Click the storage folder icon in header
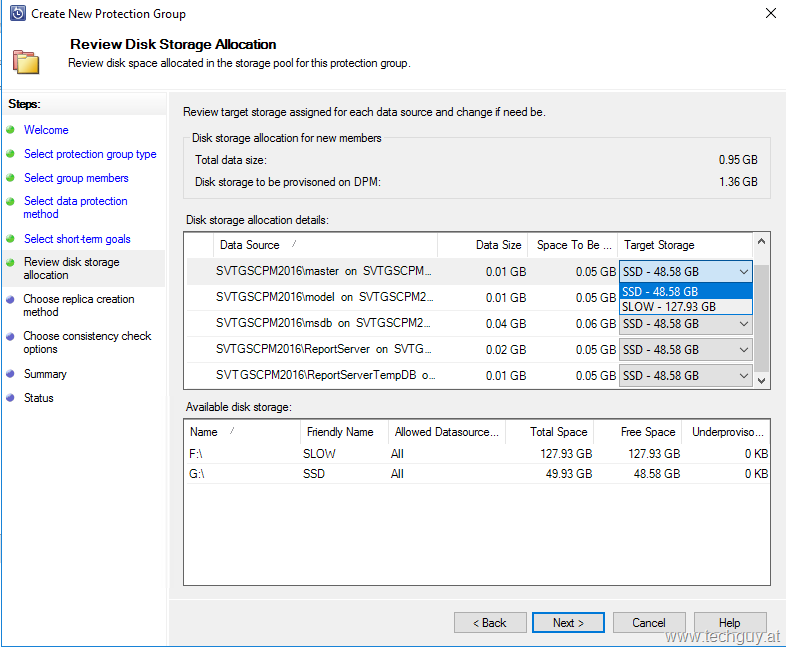786x647 pixels. 26,62
